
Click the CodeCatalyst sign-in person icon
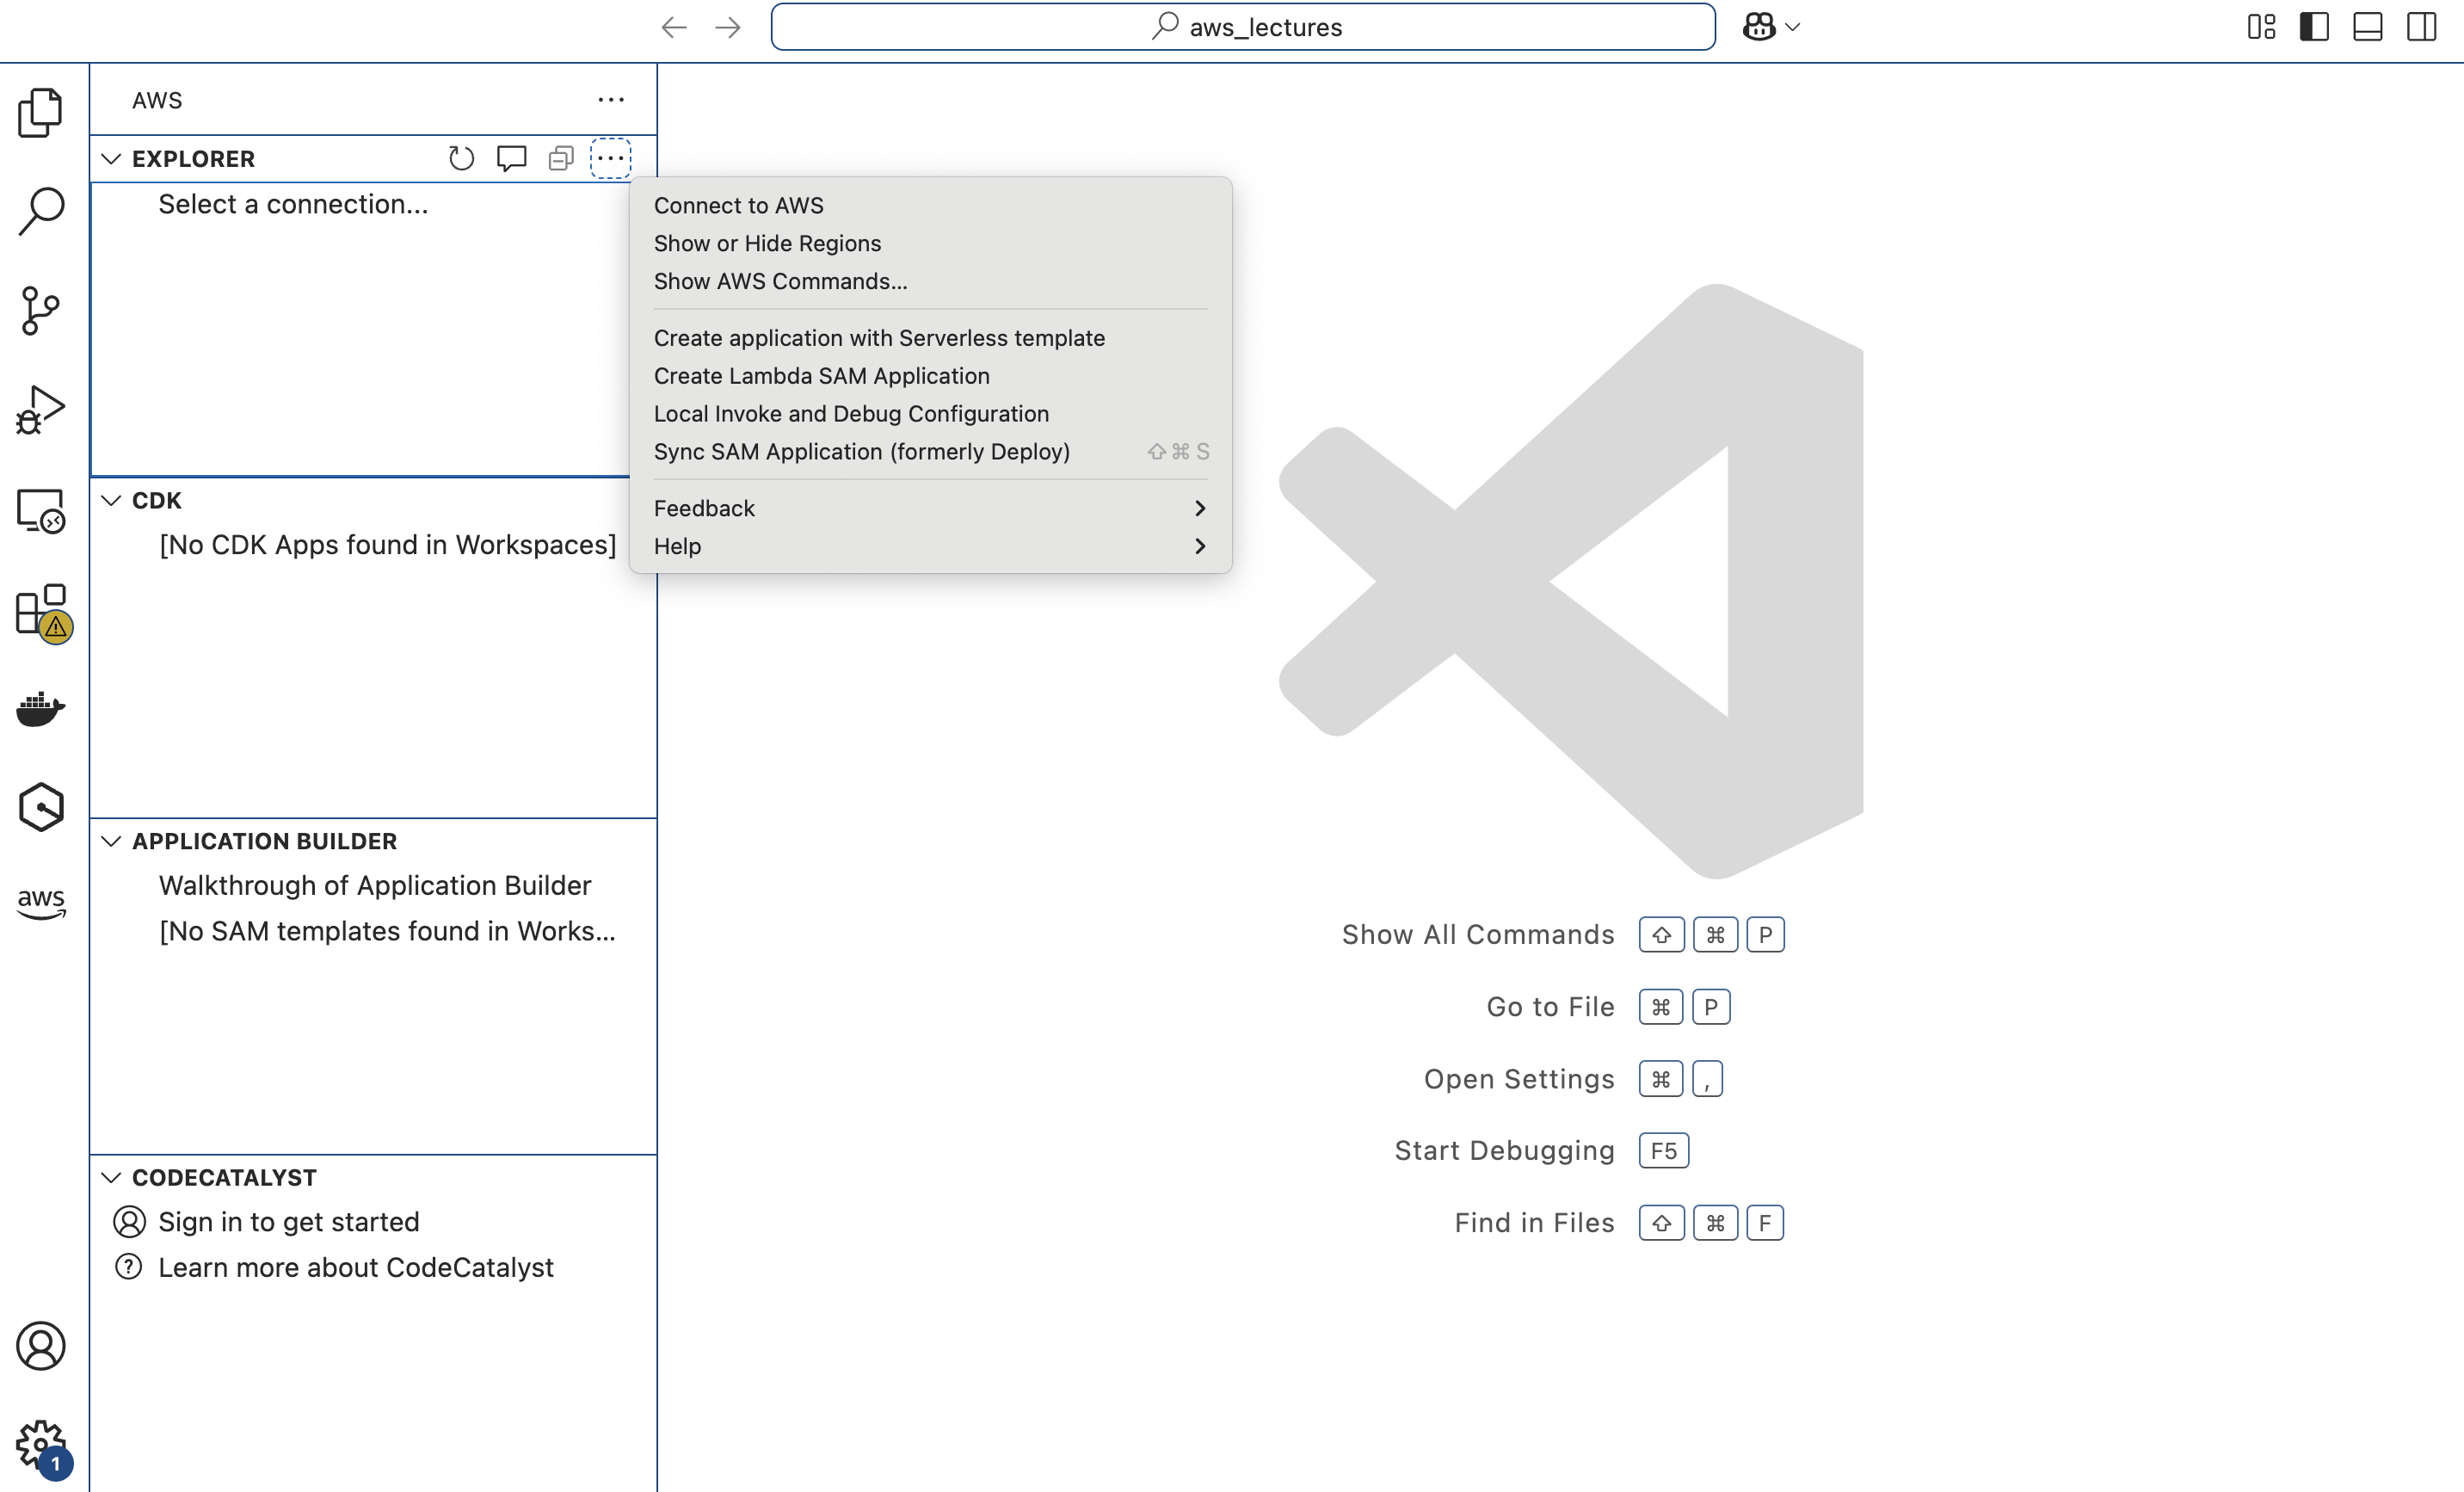(x=129, y=1222)
